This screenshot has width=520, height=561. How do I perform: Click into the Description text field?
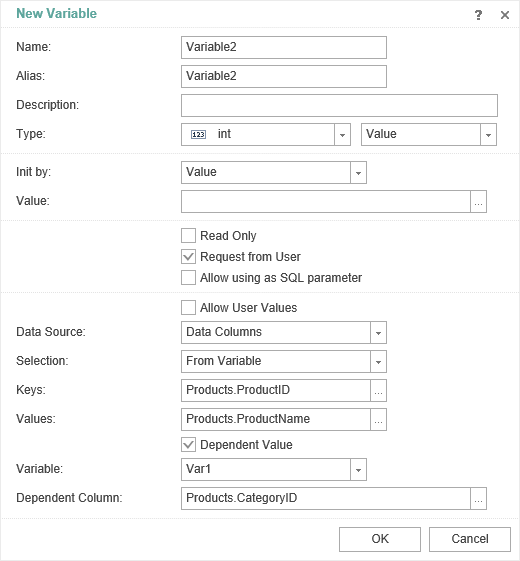click(339, 106)
